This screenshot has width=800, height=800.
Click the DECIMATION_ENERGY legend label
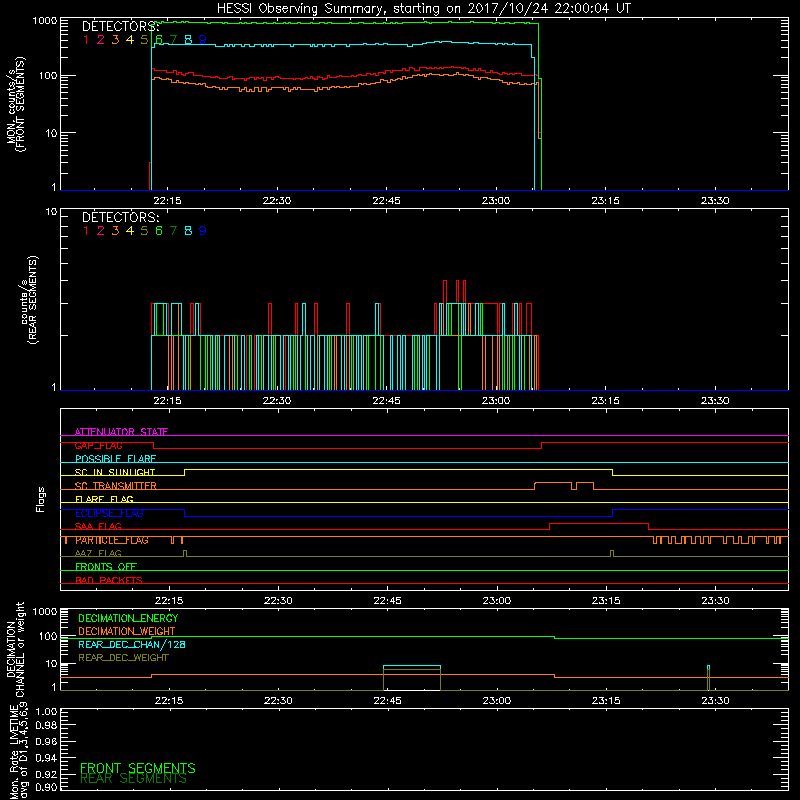(128, 618)
